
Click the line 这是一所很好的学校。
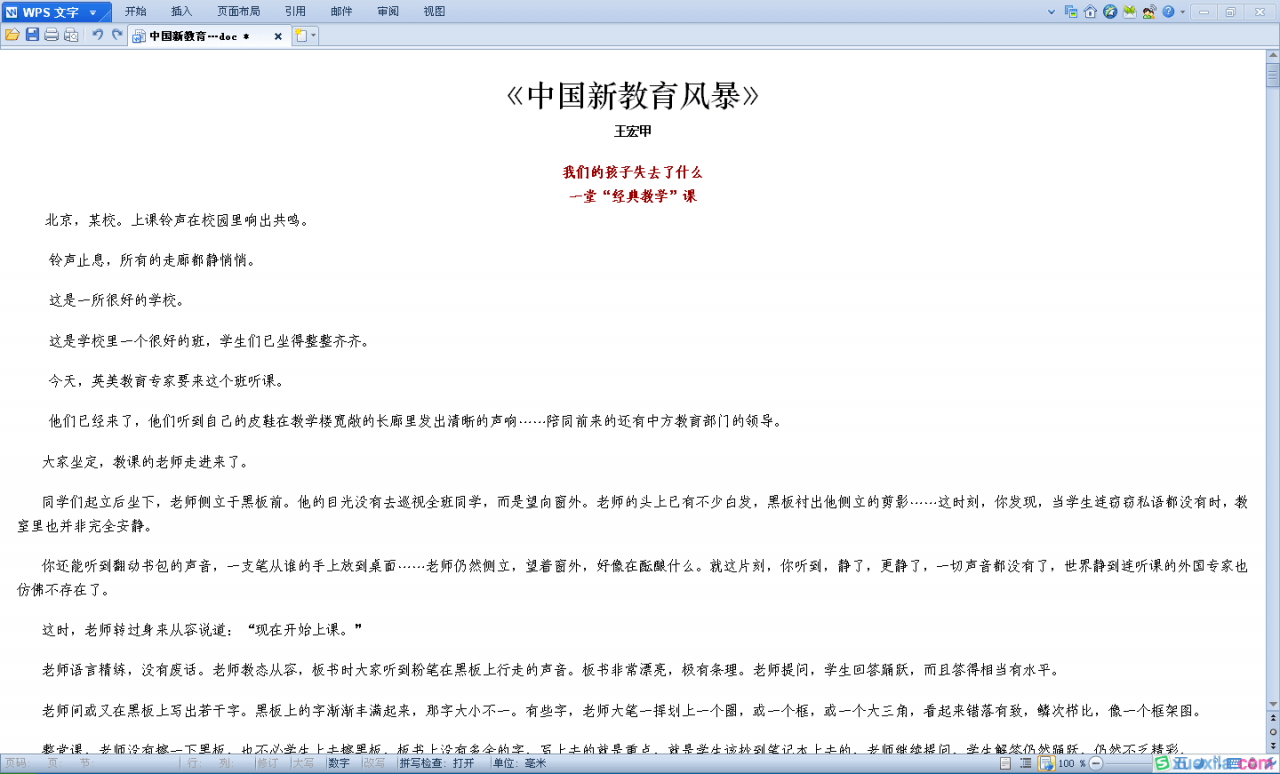117,300
